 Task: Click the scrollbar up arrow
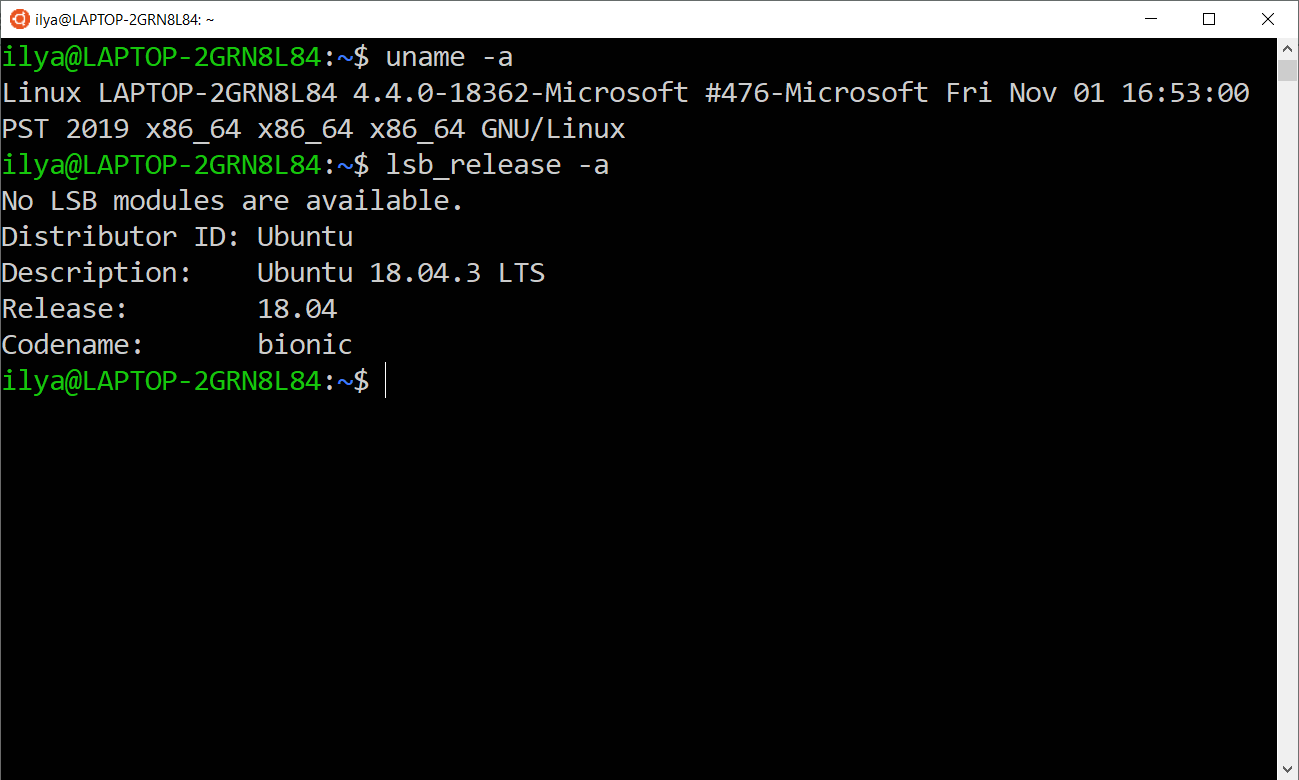[1288, 47]
